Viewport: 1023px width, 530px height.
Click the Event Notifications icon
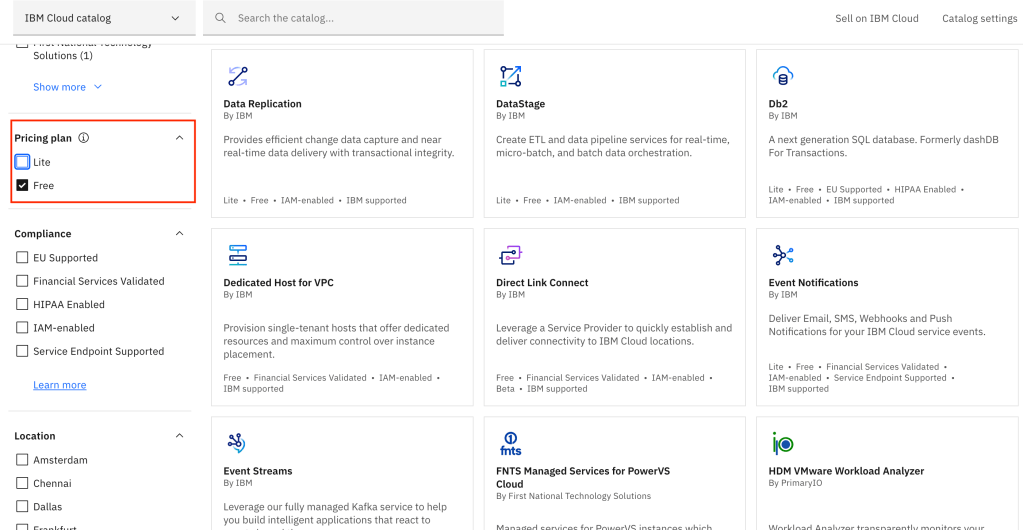(x=782, y=255)
